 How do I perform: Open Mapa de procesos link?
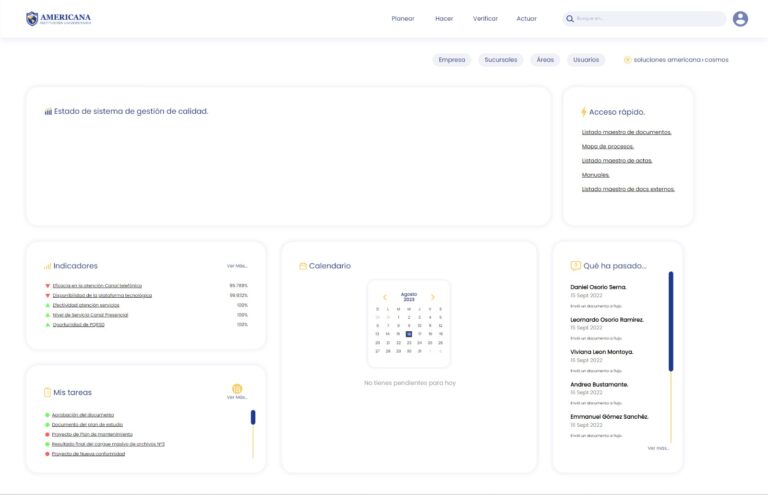608,146
